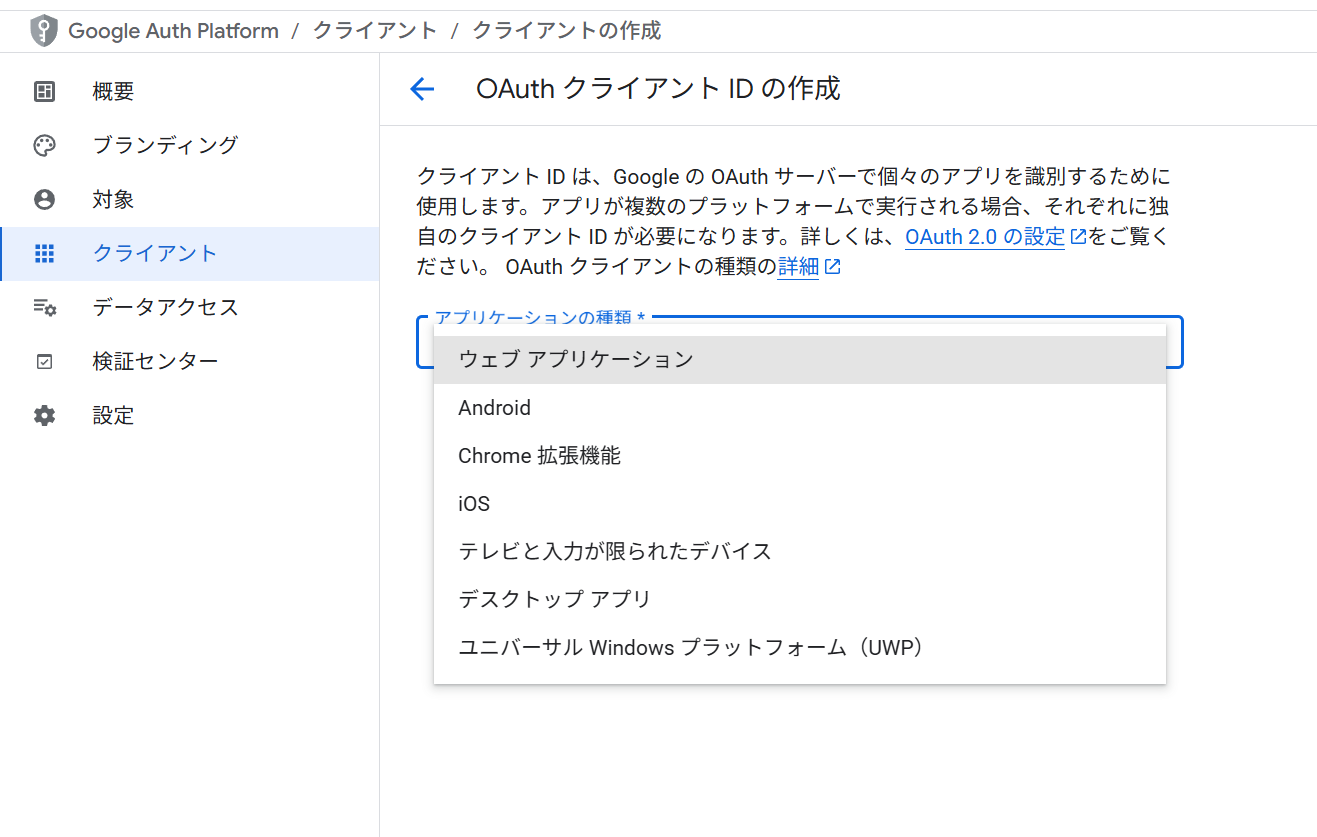Image resolution: width=1317 pixels, height=837 pixels.
Task: Select ウェブ アプリケーション from the dropdown
Action: pos(576,360)
